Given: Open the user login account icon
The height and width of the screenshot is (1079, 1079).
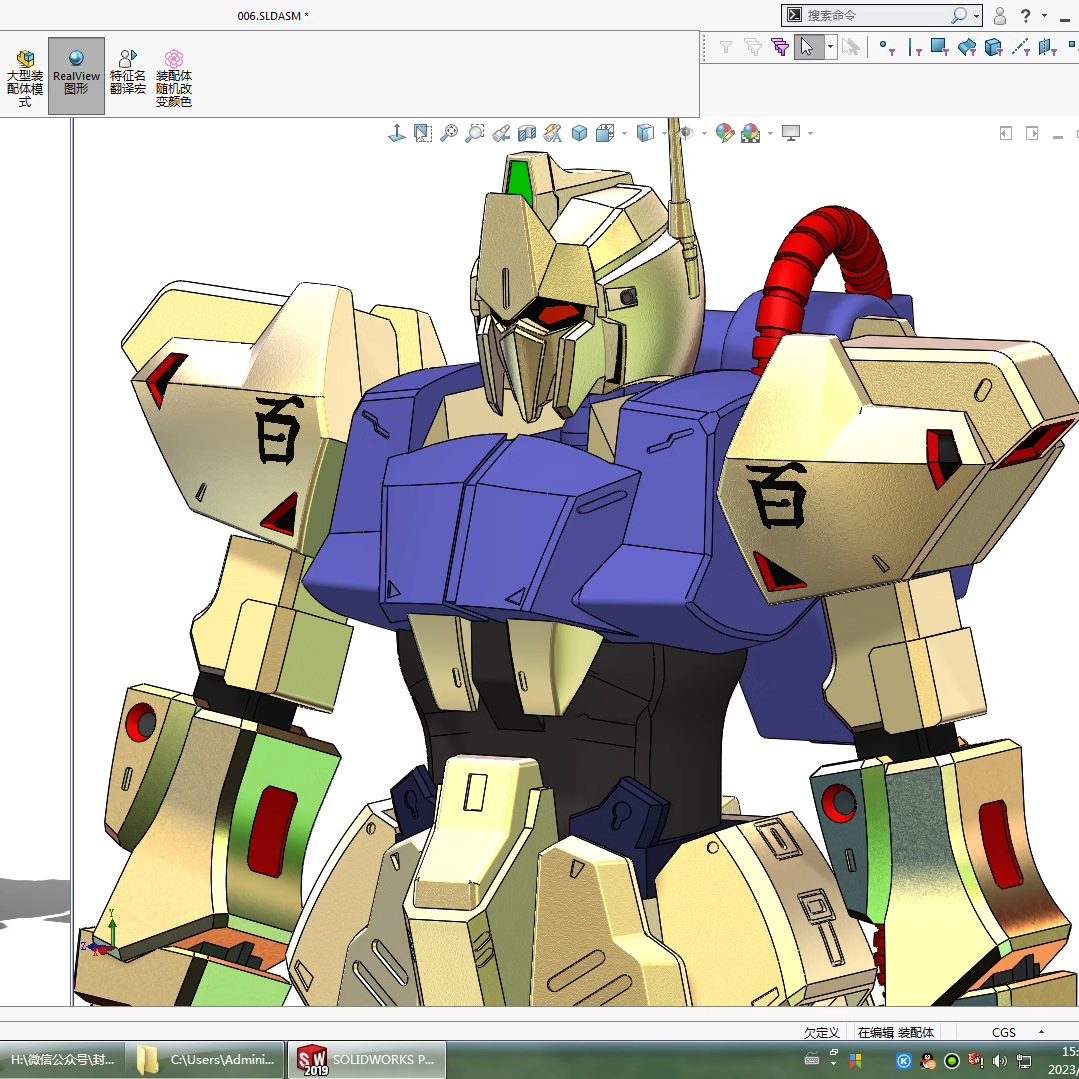Looking at the screenshot, I should tap(1000, 15).
